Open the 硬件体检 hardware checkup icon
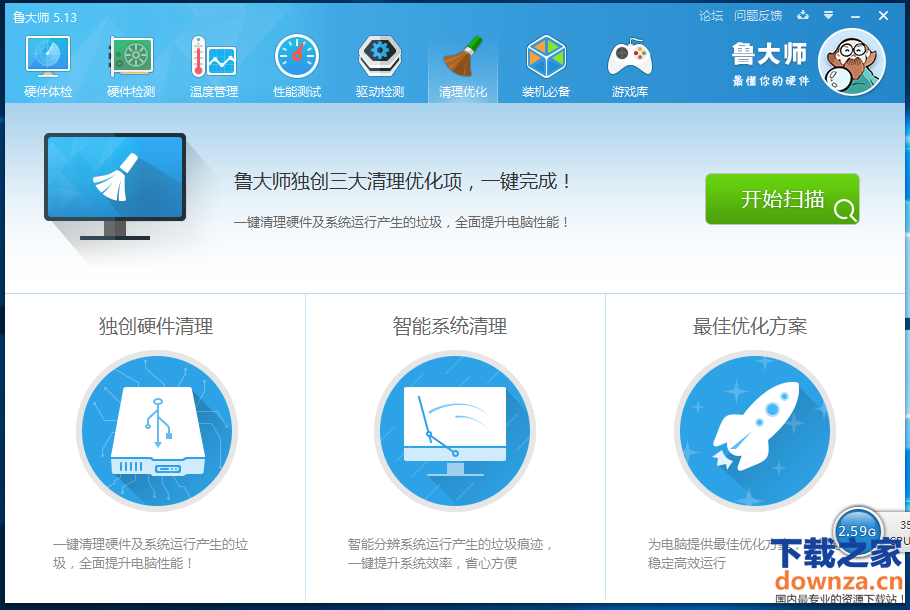Viewport: 910px width, 610px height. [48, 66]
